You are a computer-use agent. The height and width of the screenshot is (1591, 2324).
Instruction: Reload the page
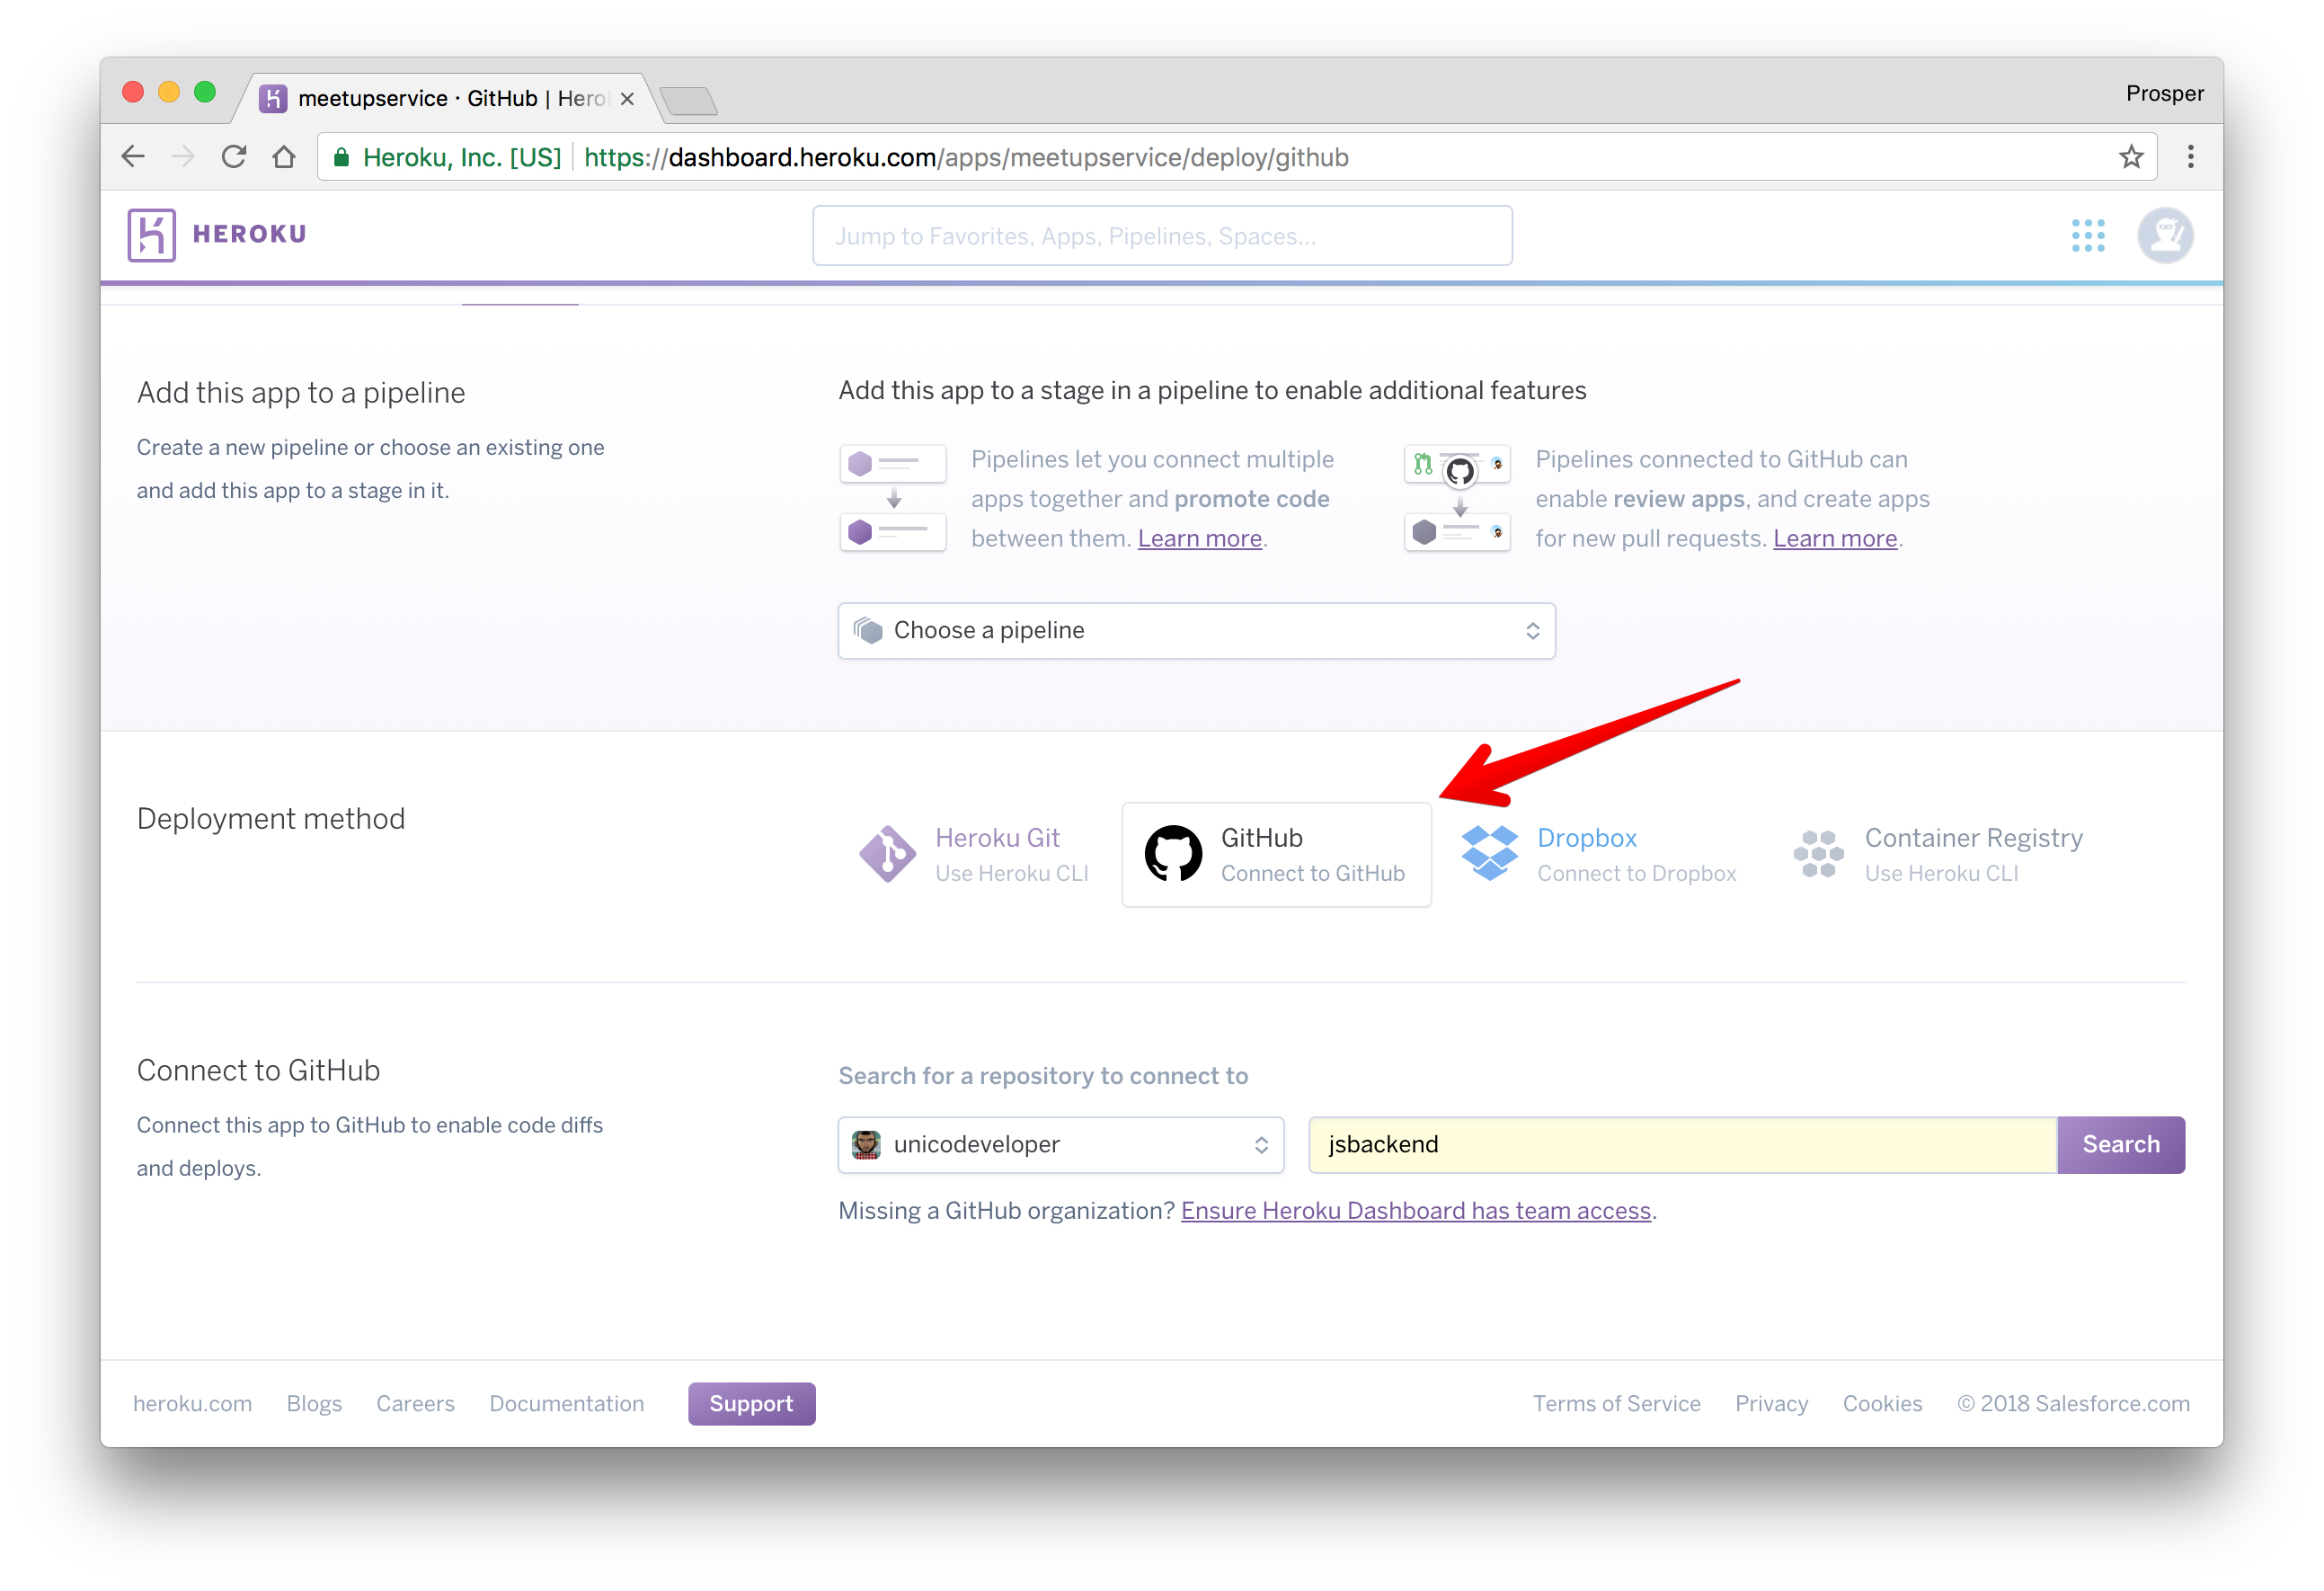pos(234,157)
